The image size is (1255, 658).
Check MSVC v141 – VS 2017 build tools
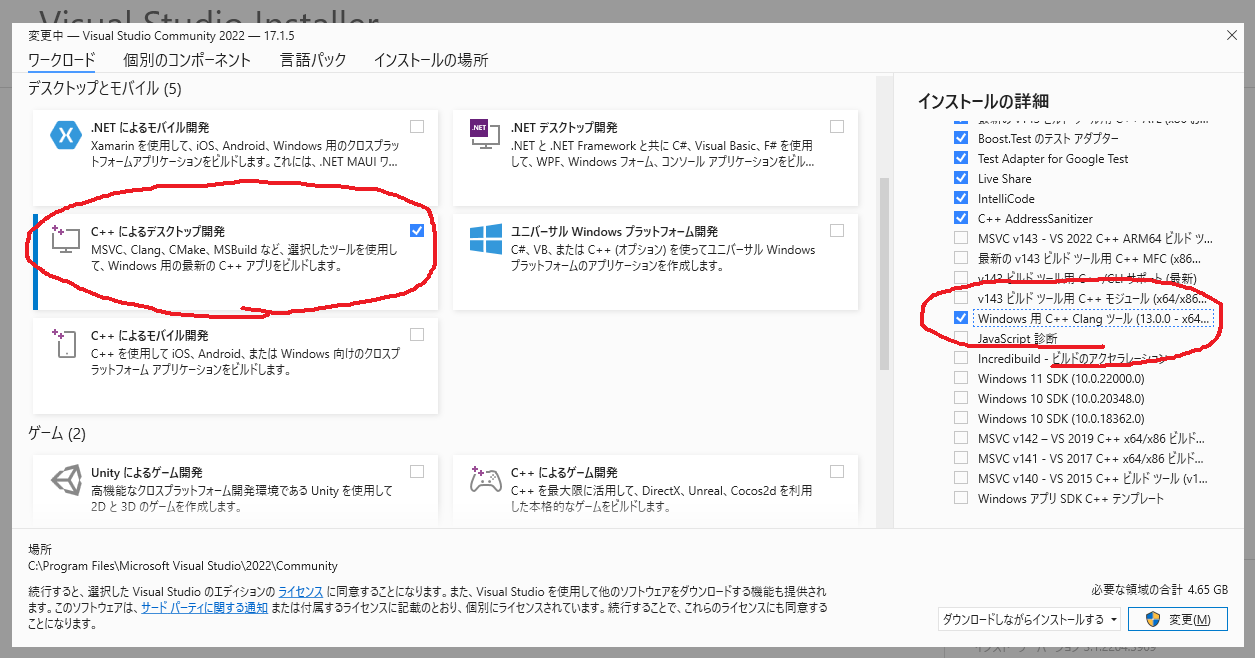[x=961, y=458]
